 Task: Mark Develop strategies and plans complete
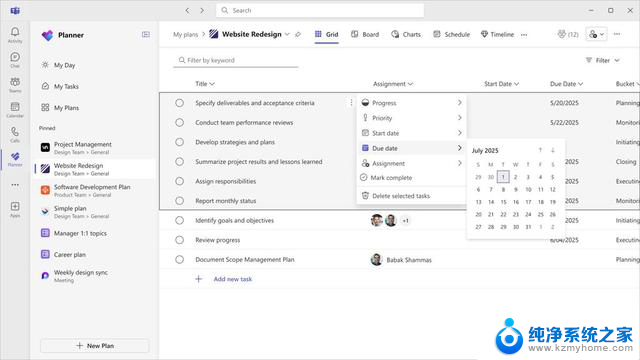[x=180, y=142]
